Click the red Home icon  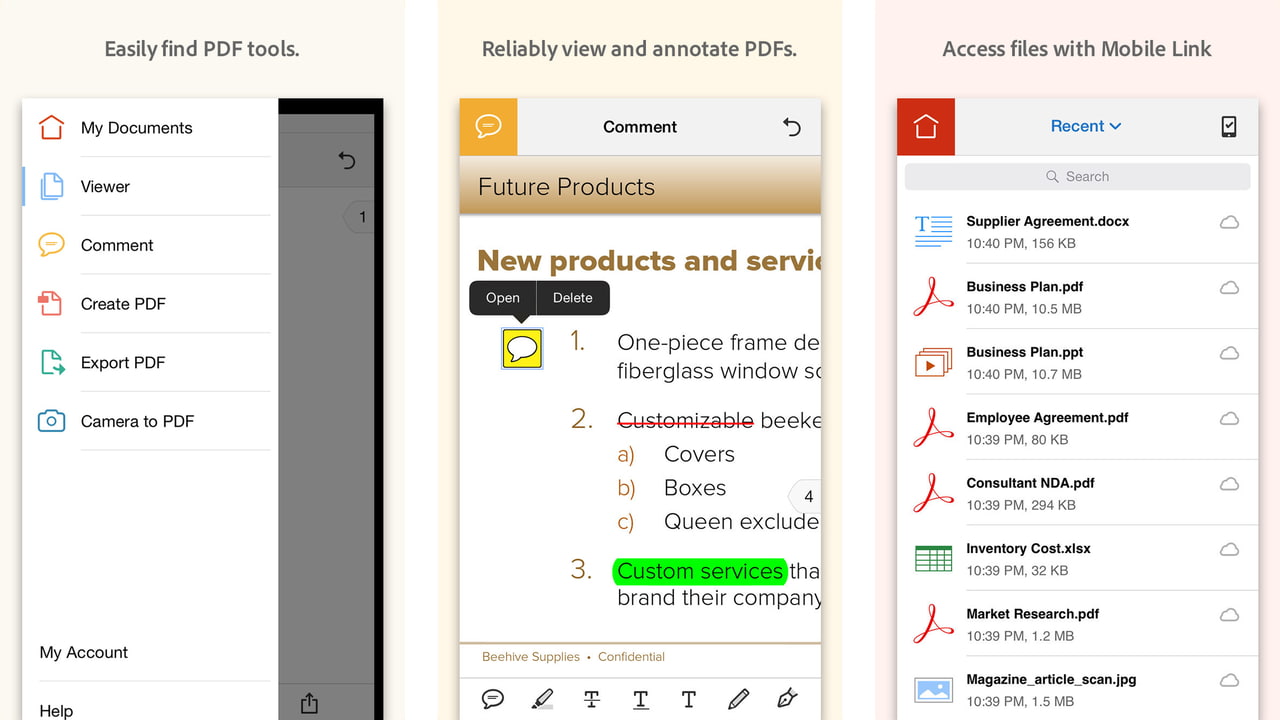click(x=926, y=127)
